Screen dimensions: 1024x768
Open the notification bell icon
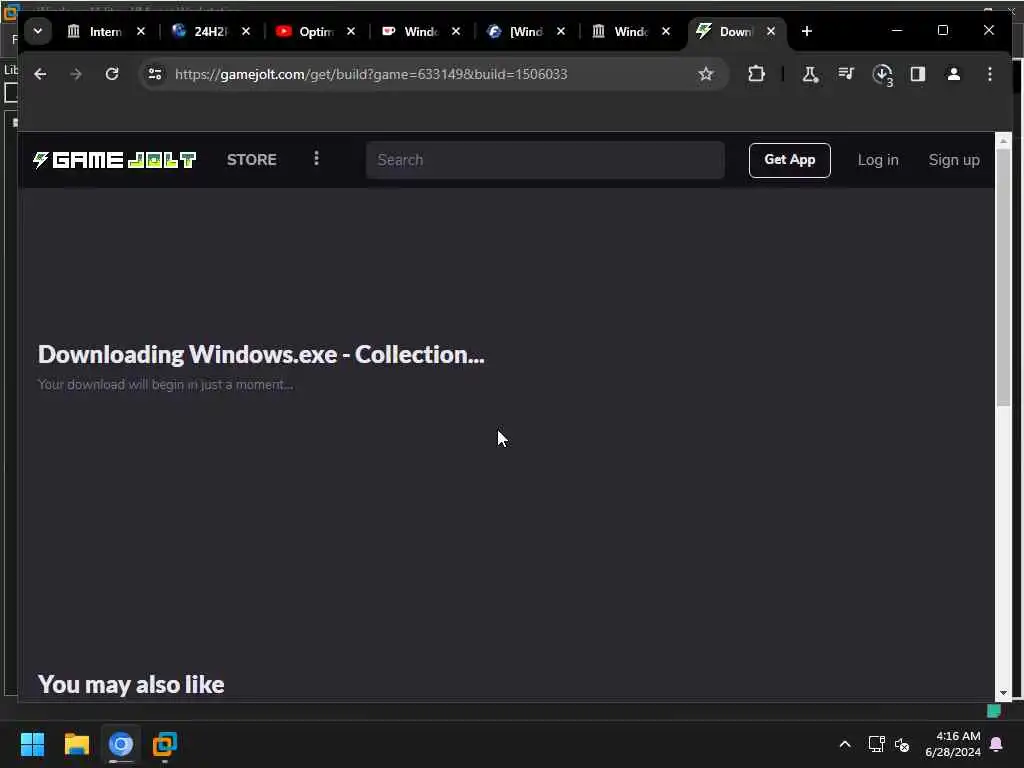click(x=997, y=744)
